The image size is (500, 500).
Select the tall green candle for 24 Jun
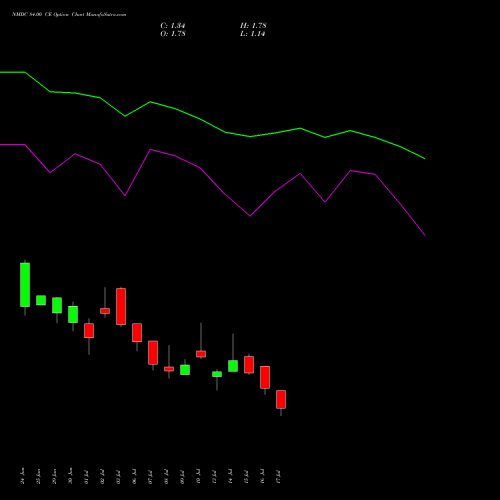tap(25, 285)
